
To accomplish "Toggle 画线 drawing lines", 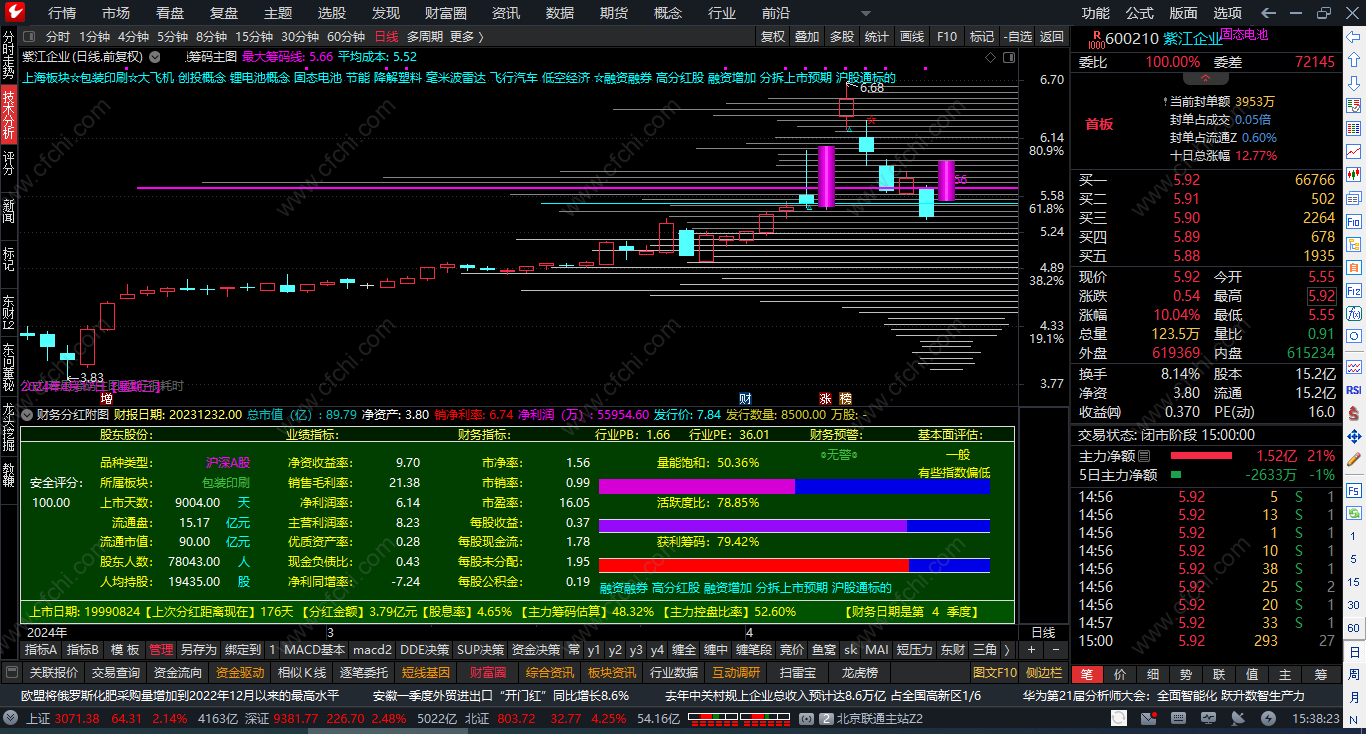I will point(912,36).
